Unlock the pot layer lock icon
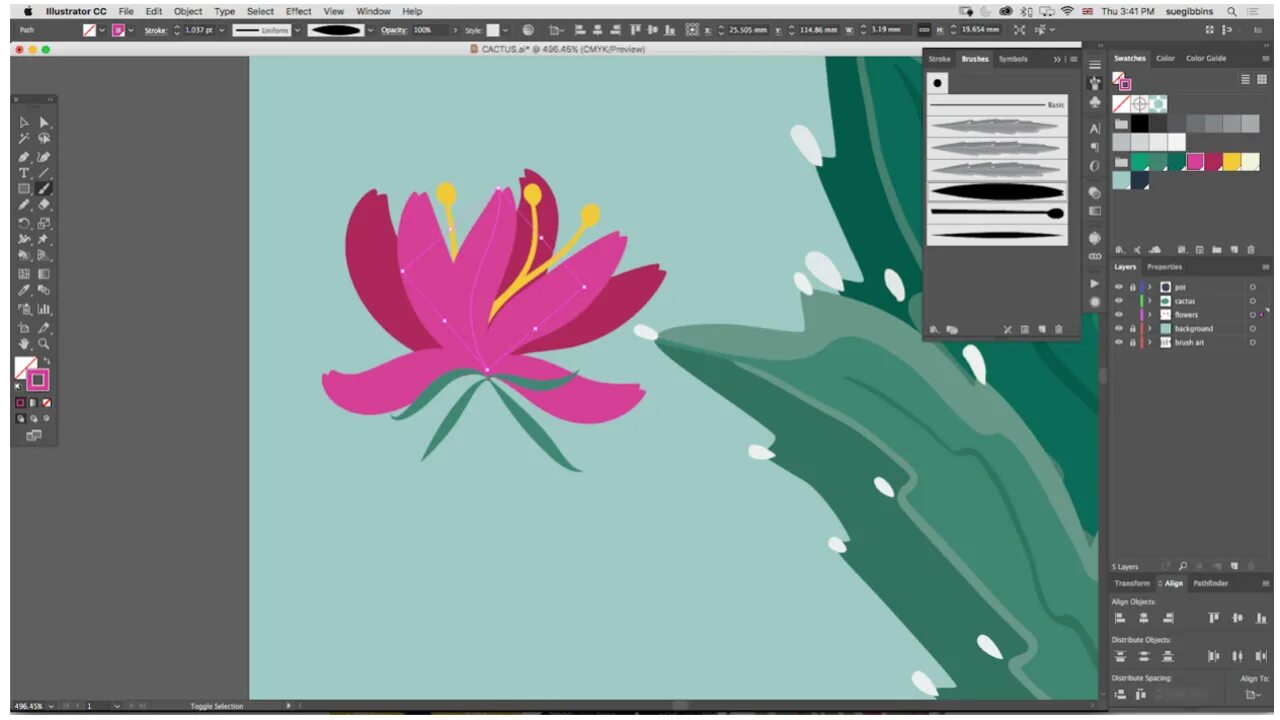The height and width of the screenshot is (720, 1280). [1132, 287]
